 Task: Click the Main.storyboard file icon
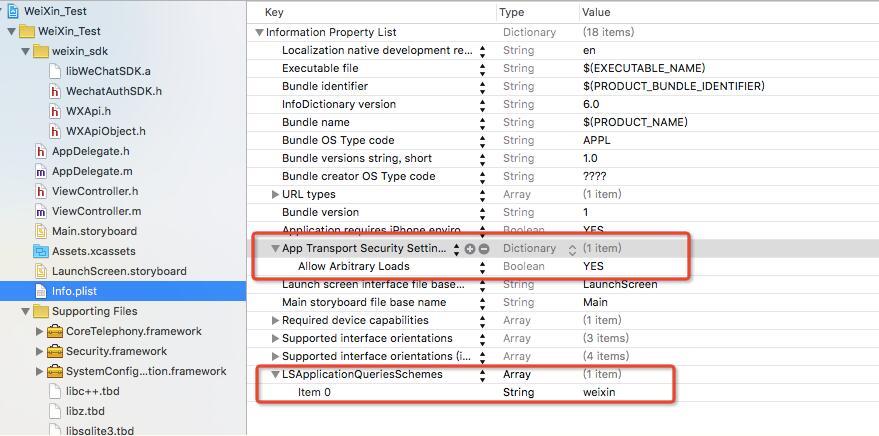click(41, 231)
